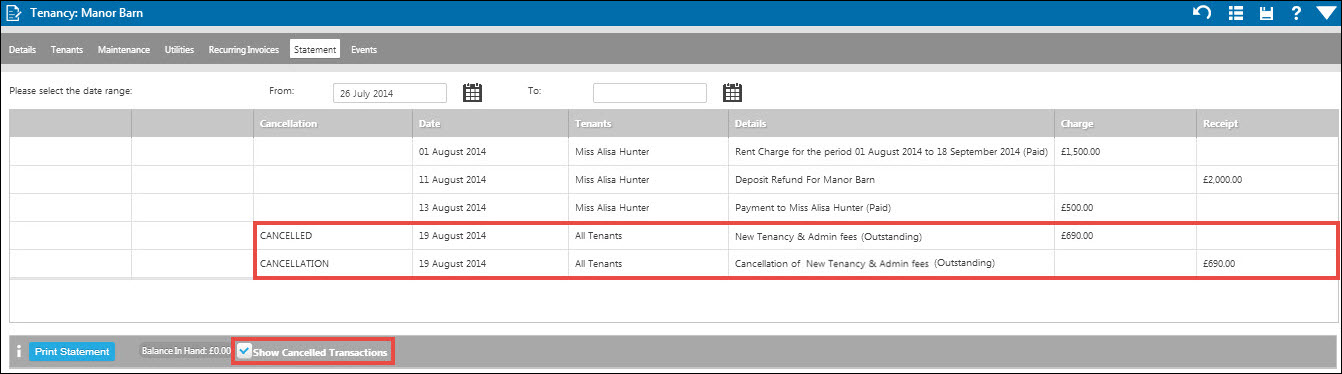Select the Statement tab
The height and width of the screenshot is (374, 1342).
[x=315, y=49]
